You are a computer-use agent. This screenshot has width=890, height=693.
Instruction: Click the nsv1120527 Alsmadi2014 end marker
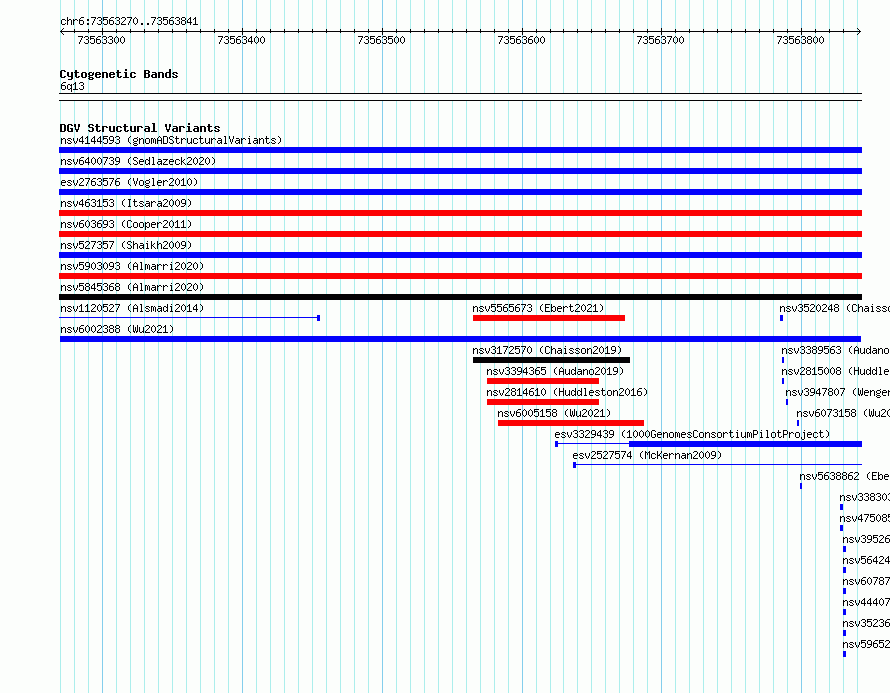click(x=318, y=318)
